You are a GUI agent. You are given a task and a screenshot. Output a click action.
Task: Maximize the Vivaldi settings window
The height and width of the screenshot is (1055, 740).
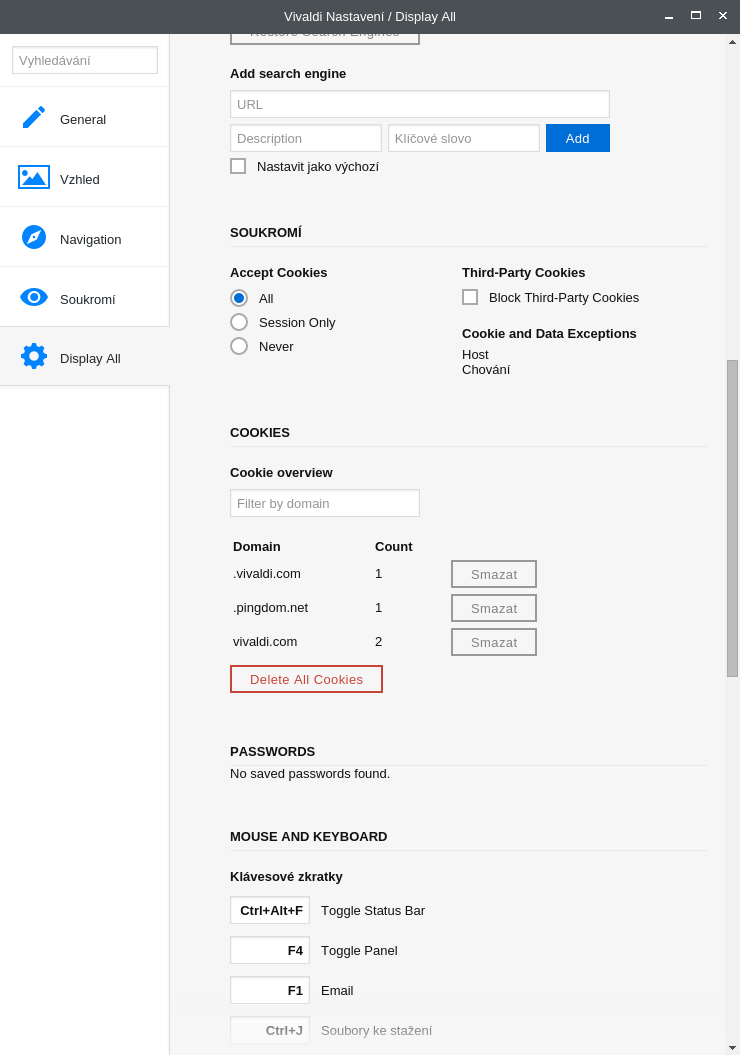tap(696, 16)
